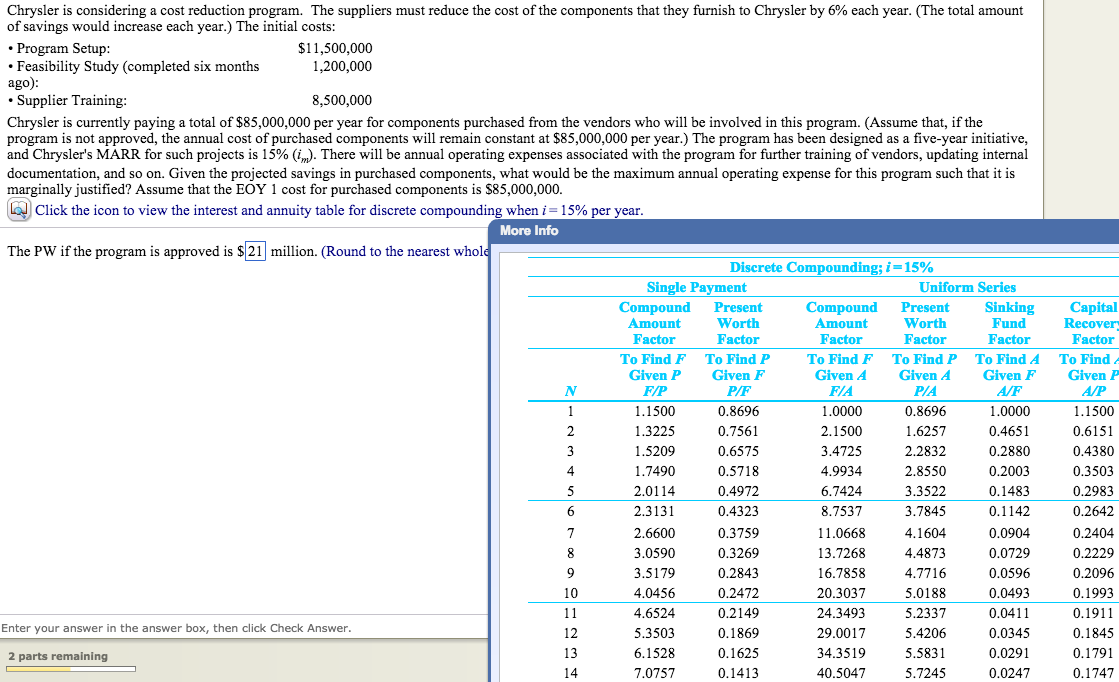The width and height of the screenshot is (1119, 682).
Task: Select the A/F value 0.0411 in row 11
Action: (x=1009, y=613)
